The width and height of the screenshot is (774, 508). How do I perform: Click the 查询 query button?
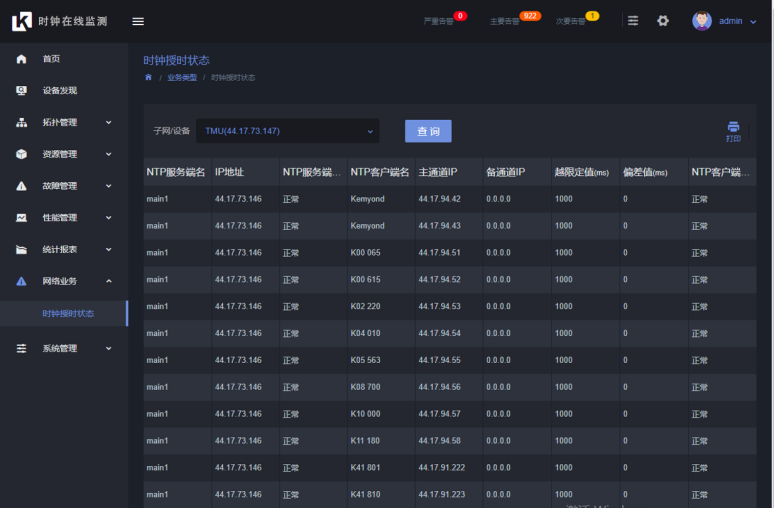(428, 131)
